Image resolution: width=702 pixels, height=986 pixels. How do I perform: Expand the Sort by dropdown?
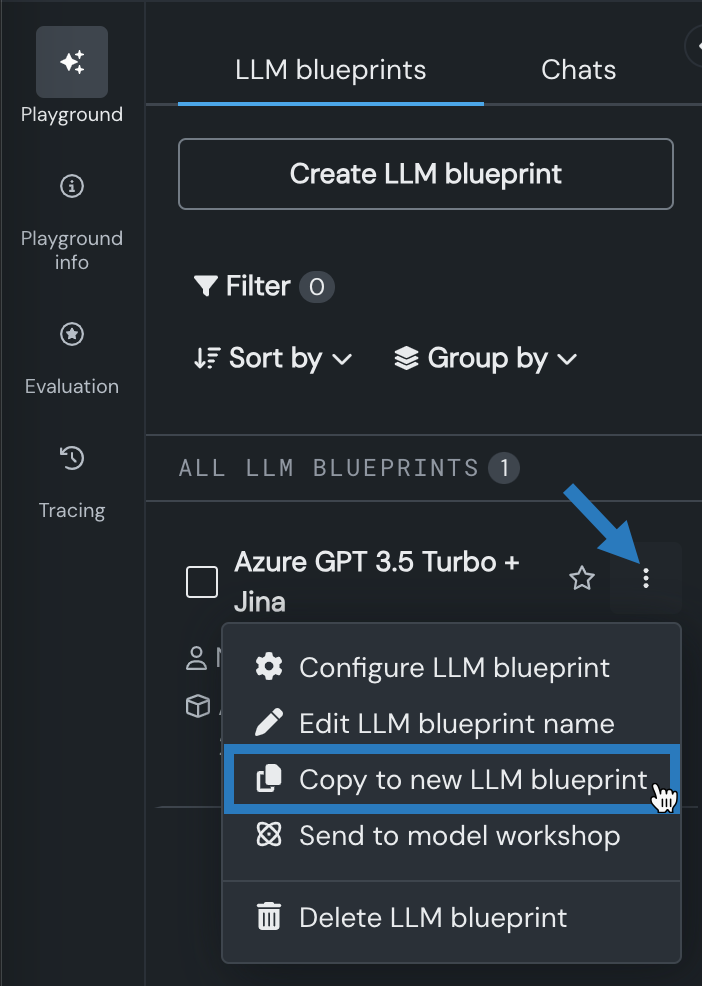tap(273, 358)
